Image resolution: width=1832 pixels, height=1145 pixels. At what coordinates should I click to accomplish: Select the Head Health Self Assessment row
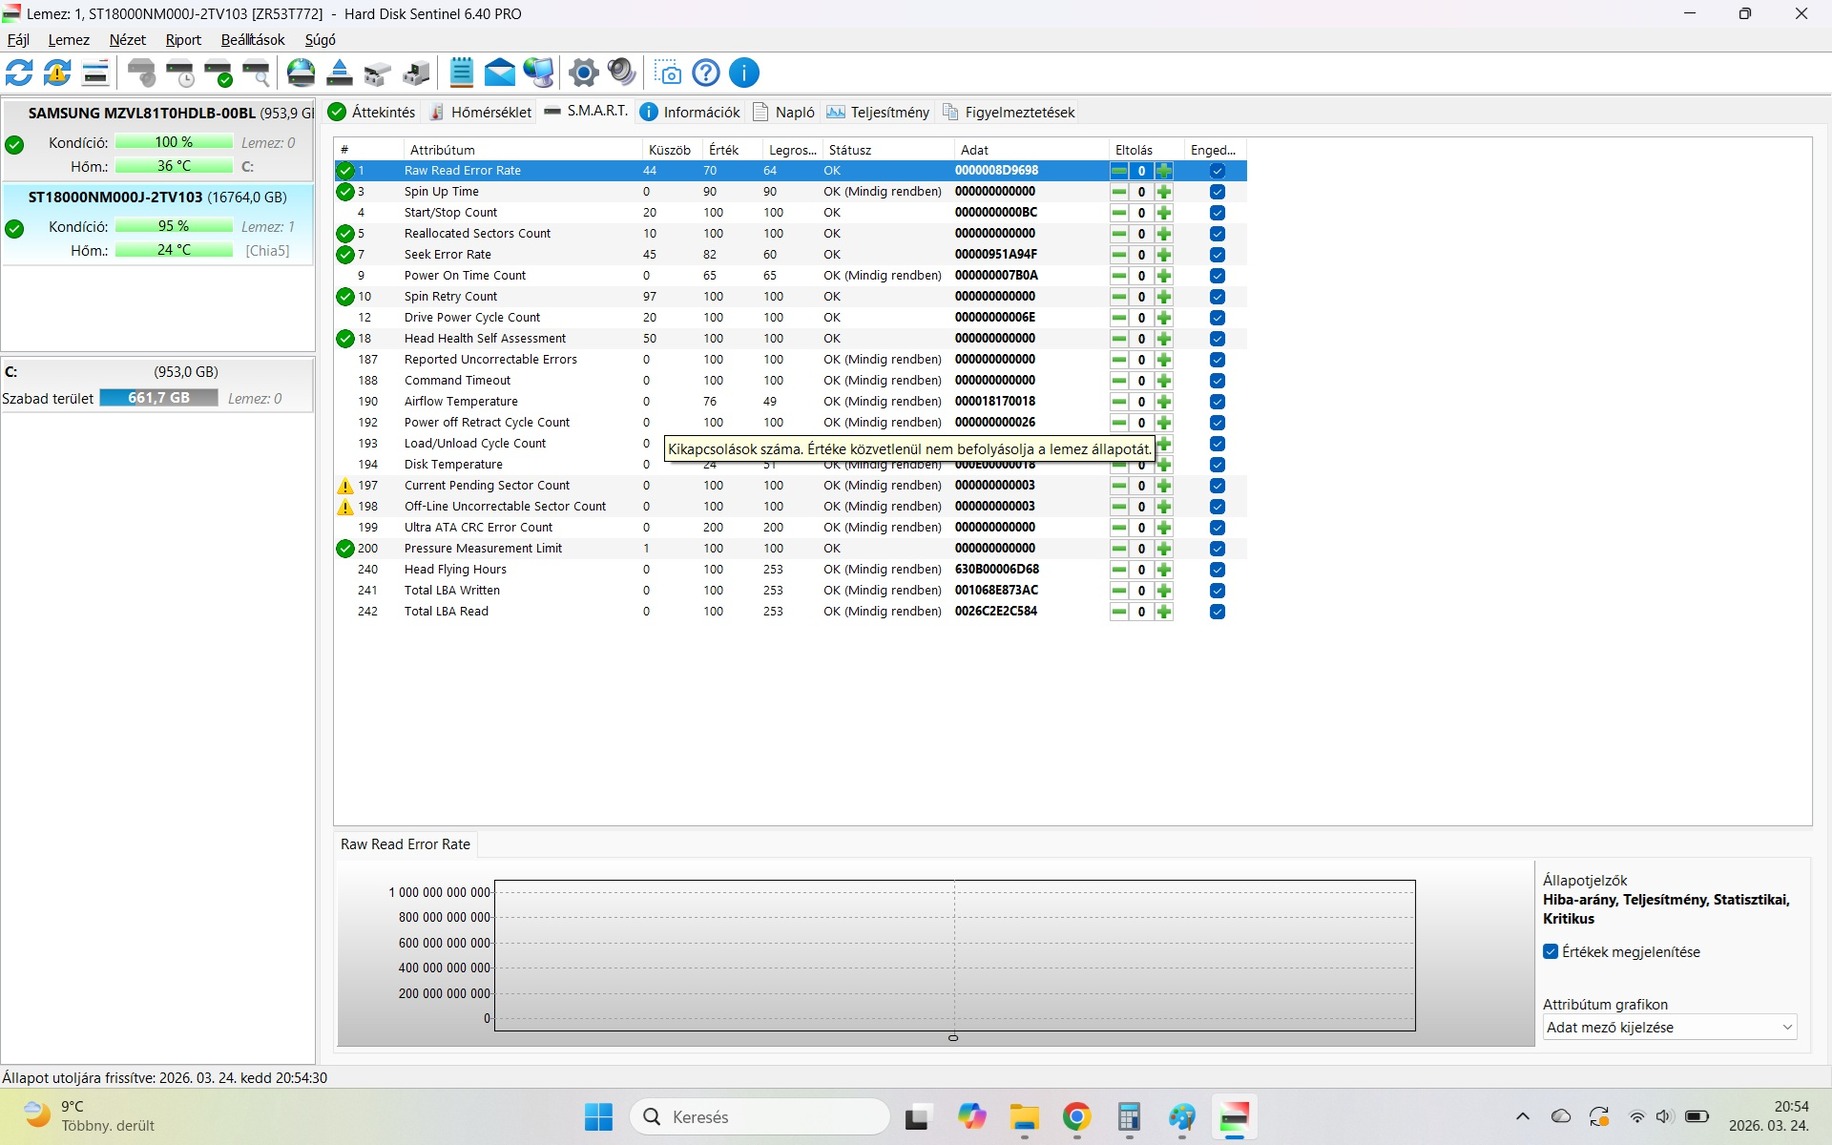point(790,339)
